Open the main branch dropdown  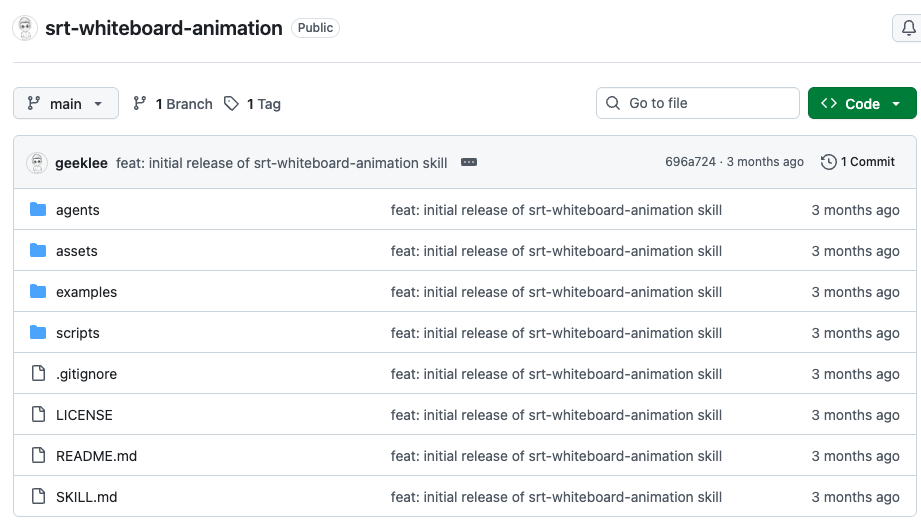click(66, 103)
